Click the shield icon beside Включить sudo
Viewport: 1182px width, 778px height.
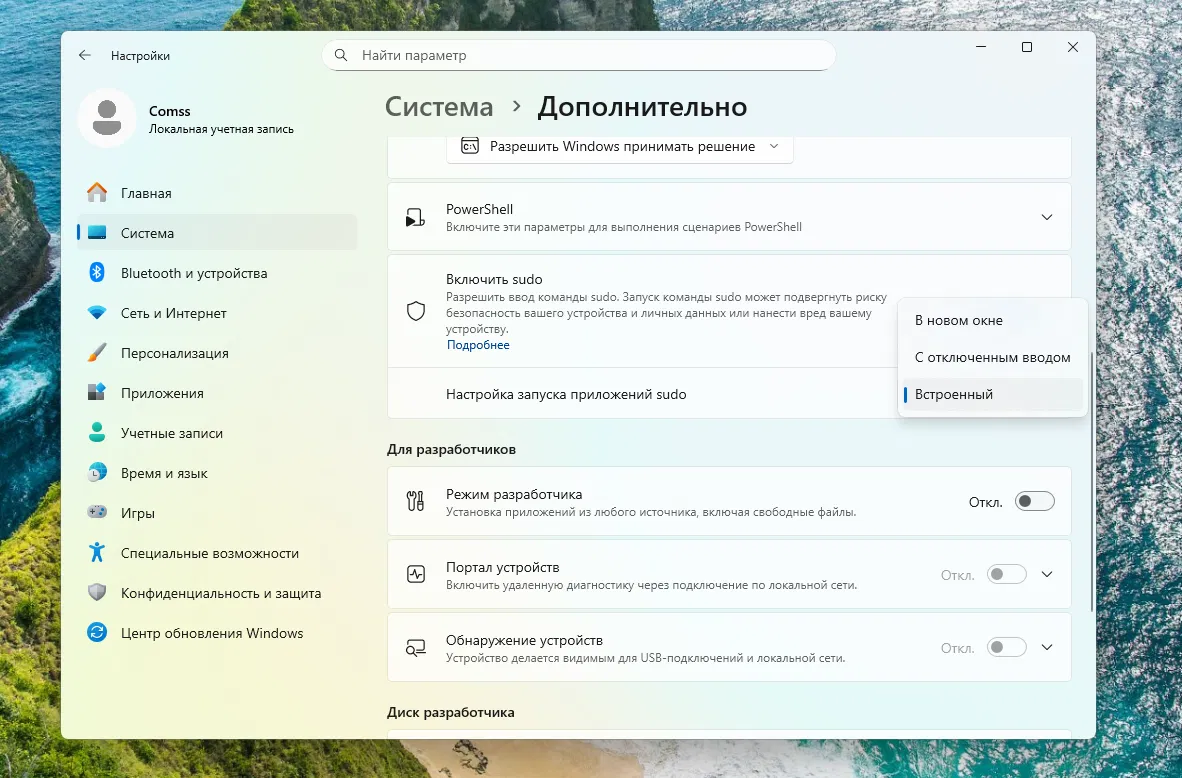[x=416, y=311]
